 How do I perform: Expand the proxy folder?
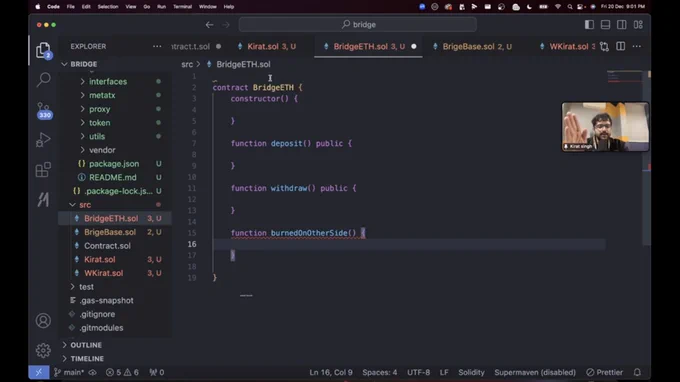point(100,109)
